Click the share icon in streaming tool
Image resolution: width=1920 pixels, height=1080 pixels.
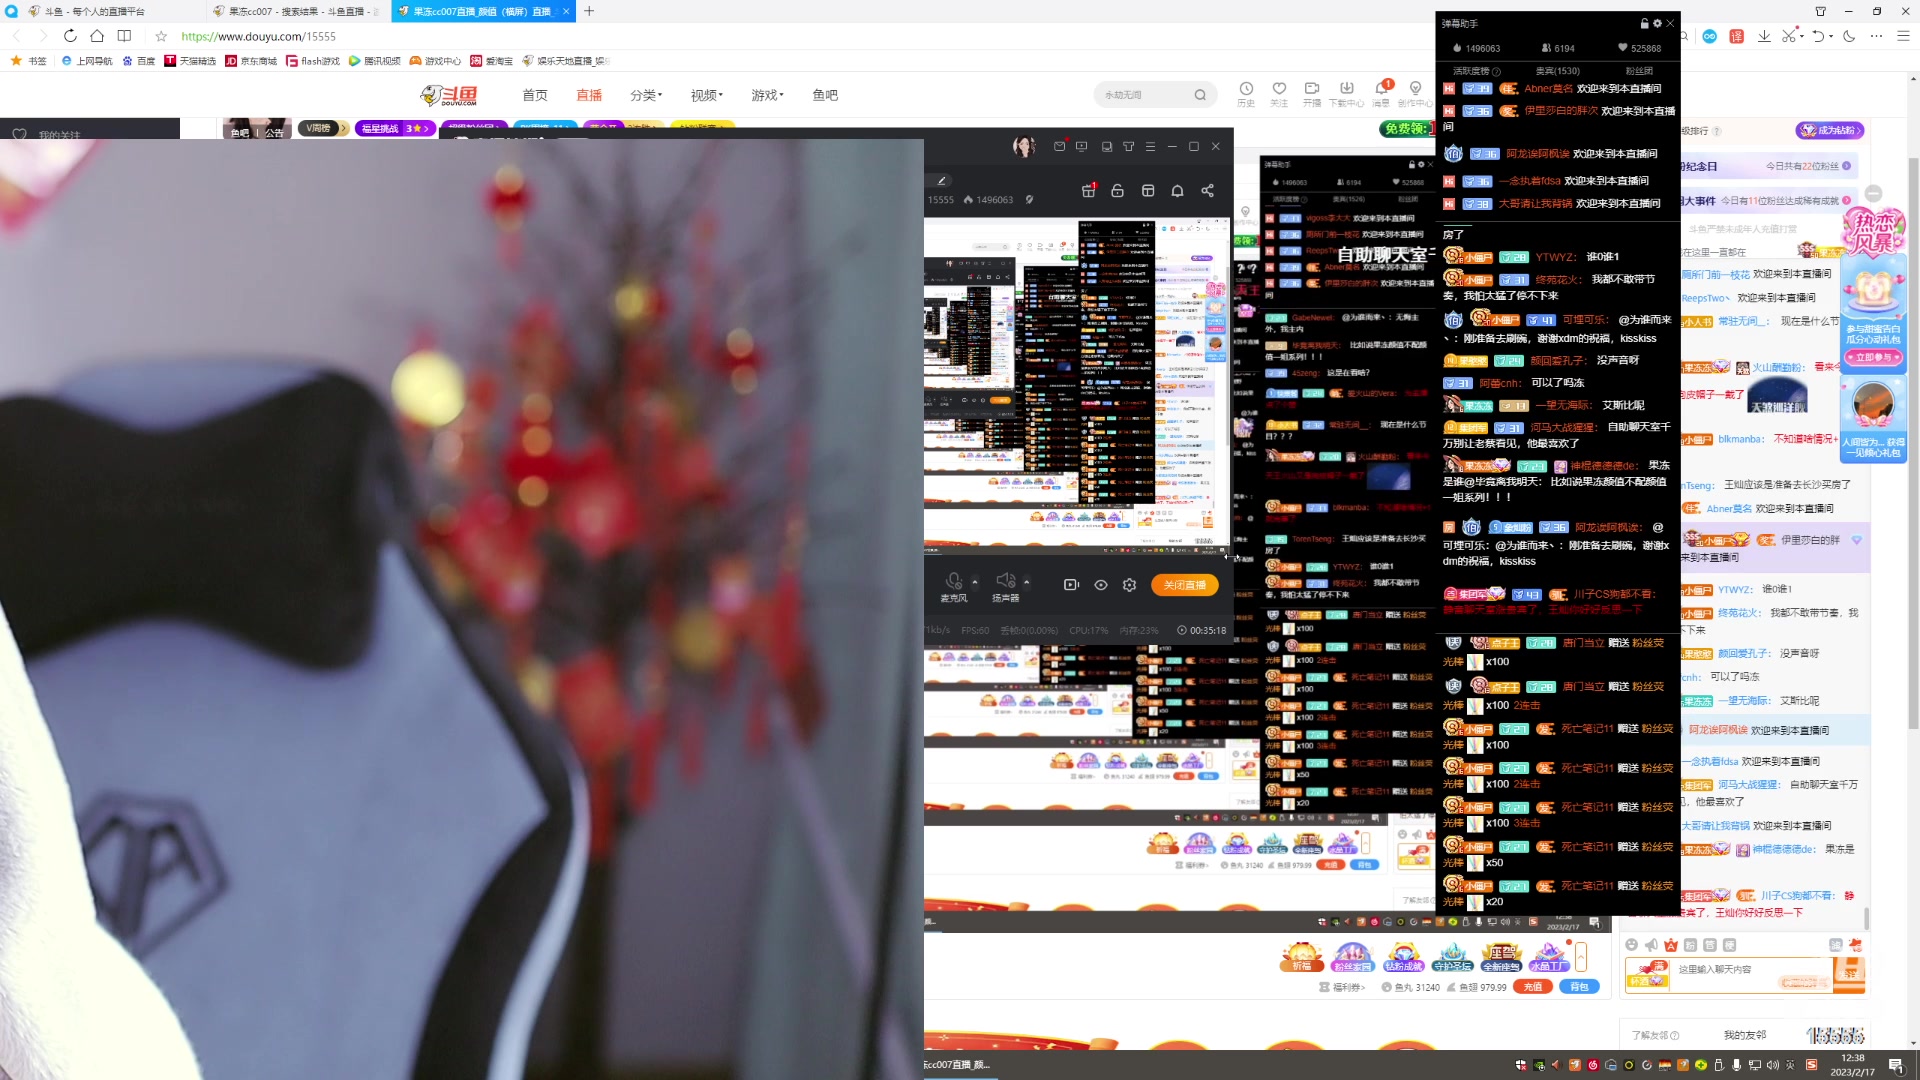(1207, 190)
